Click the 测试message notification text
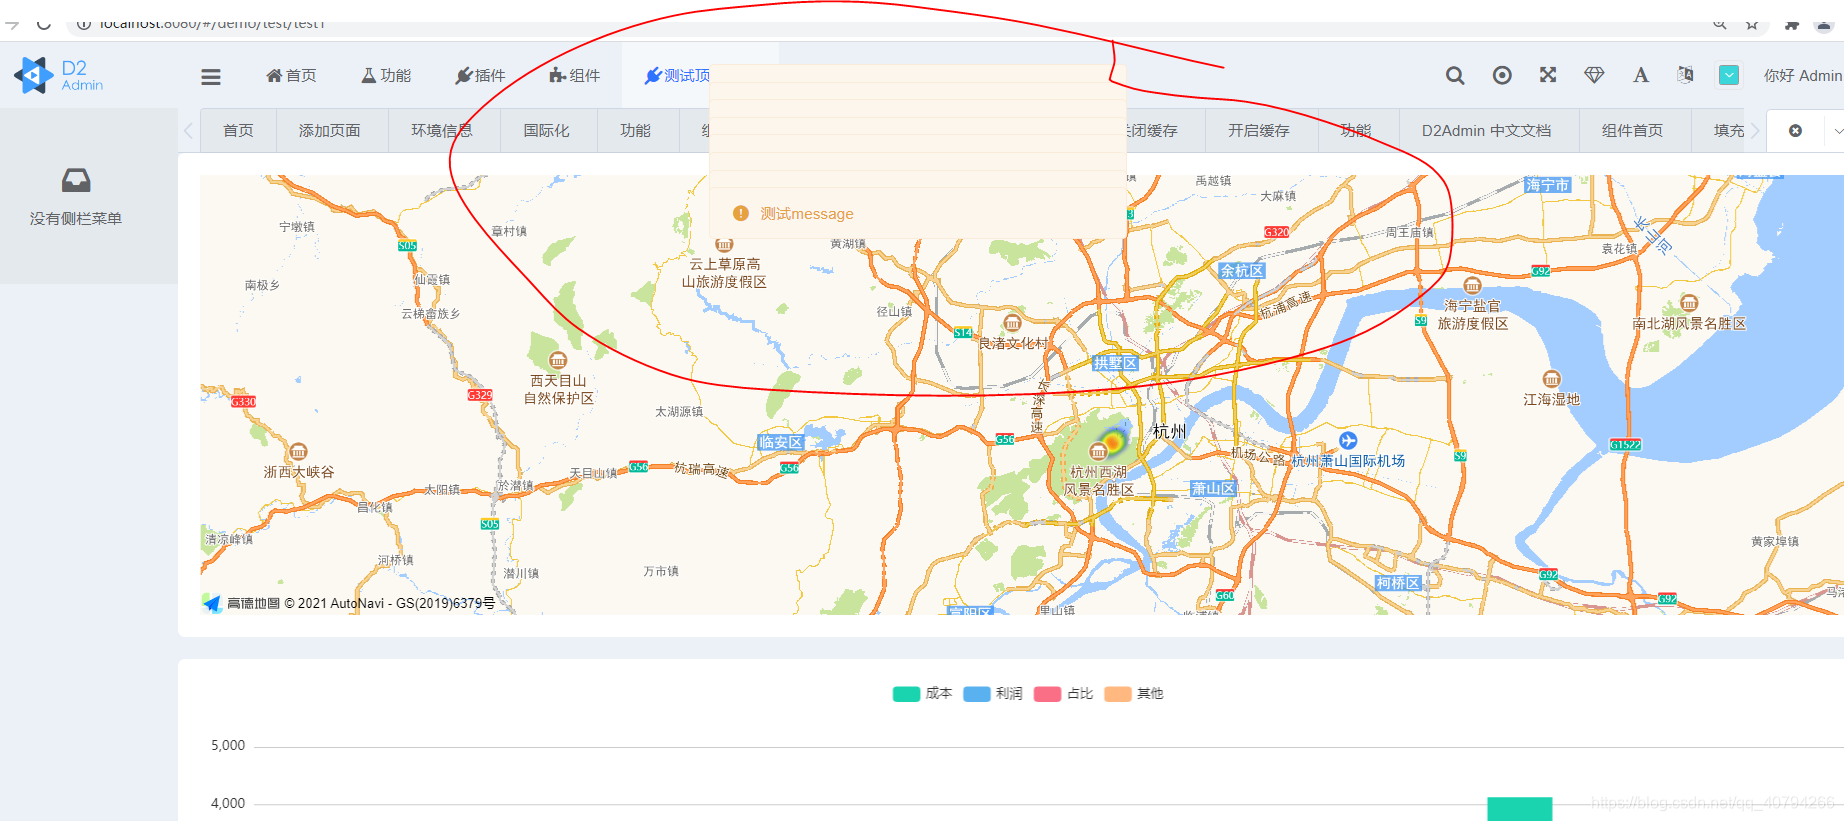Image resolution: width=1844 pixels, height=821 pixels. coord(807,214)
